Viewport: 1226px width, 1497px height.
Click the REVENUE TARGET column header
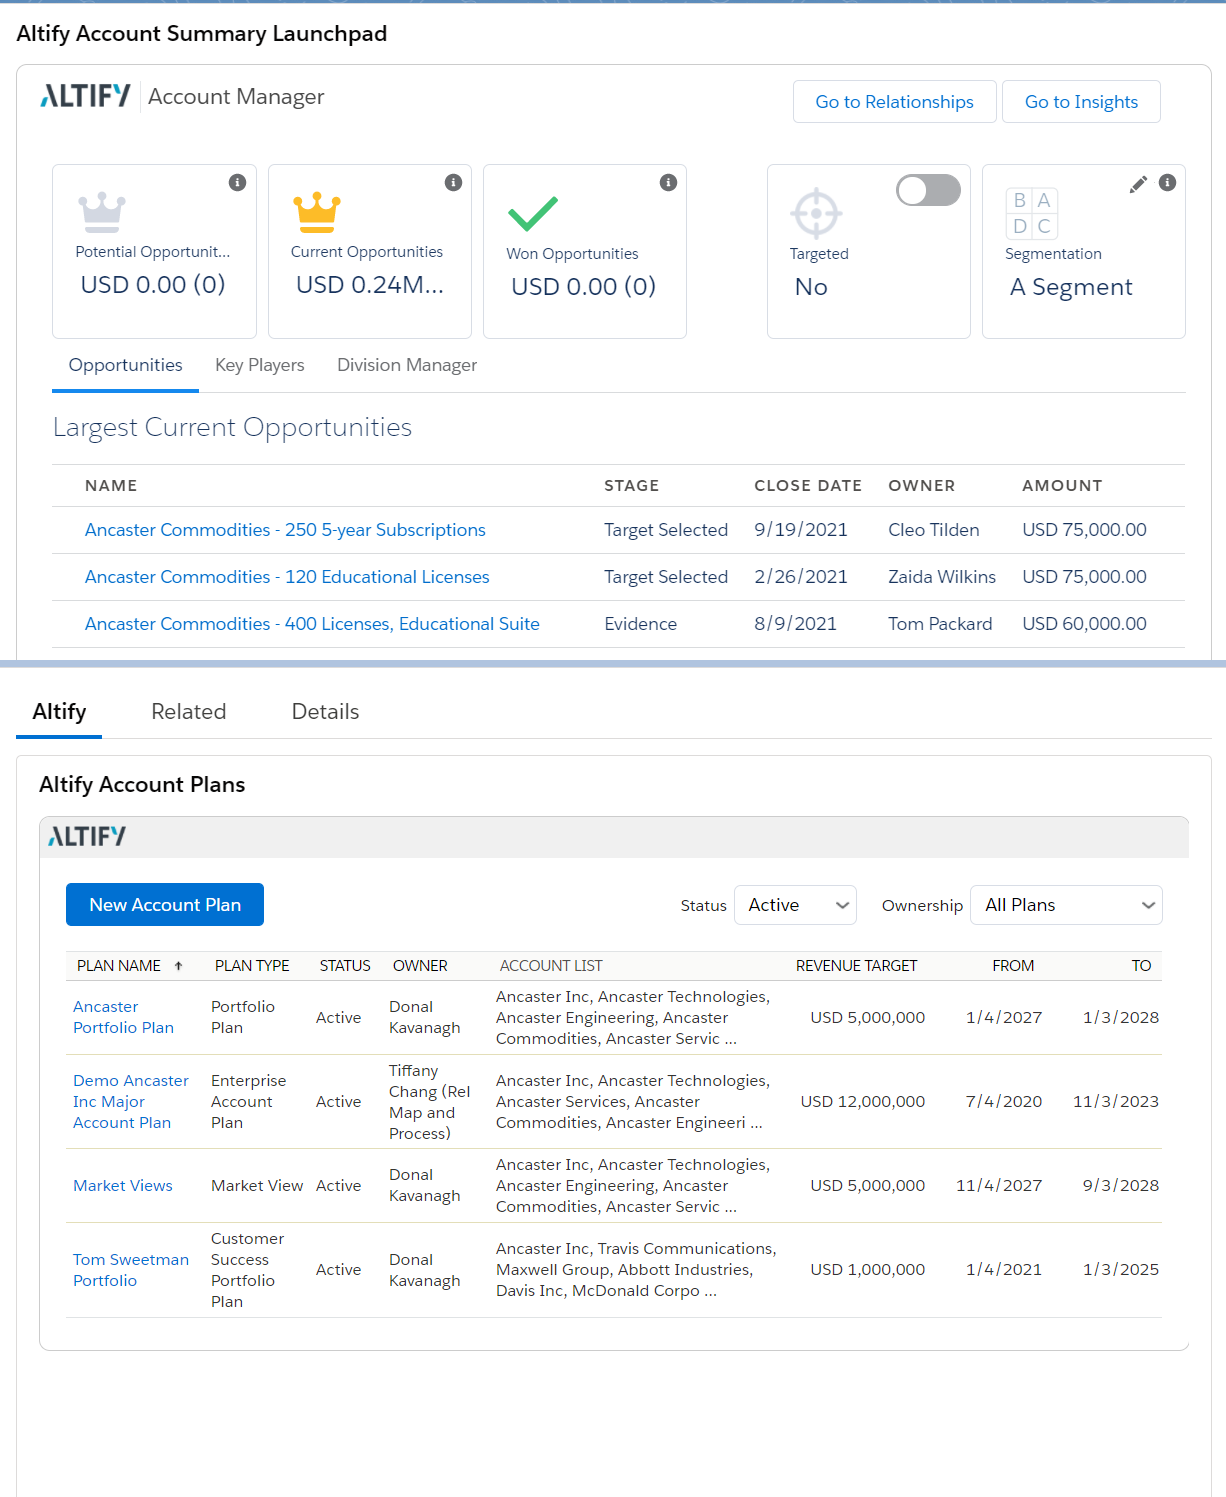coord(856,966)
